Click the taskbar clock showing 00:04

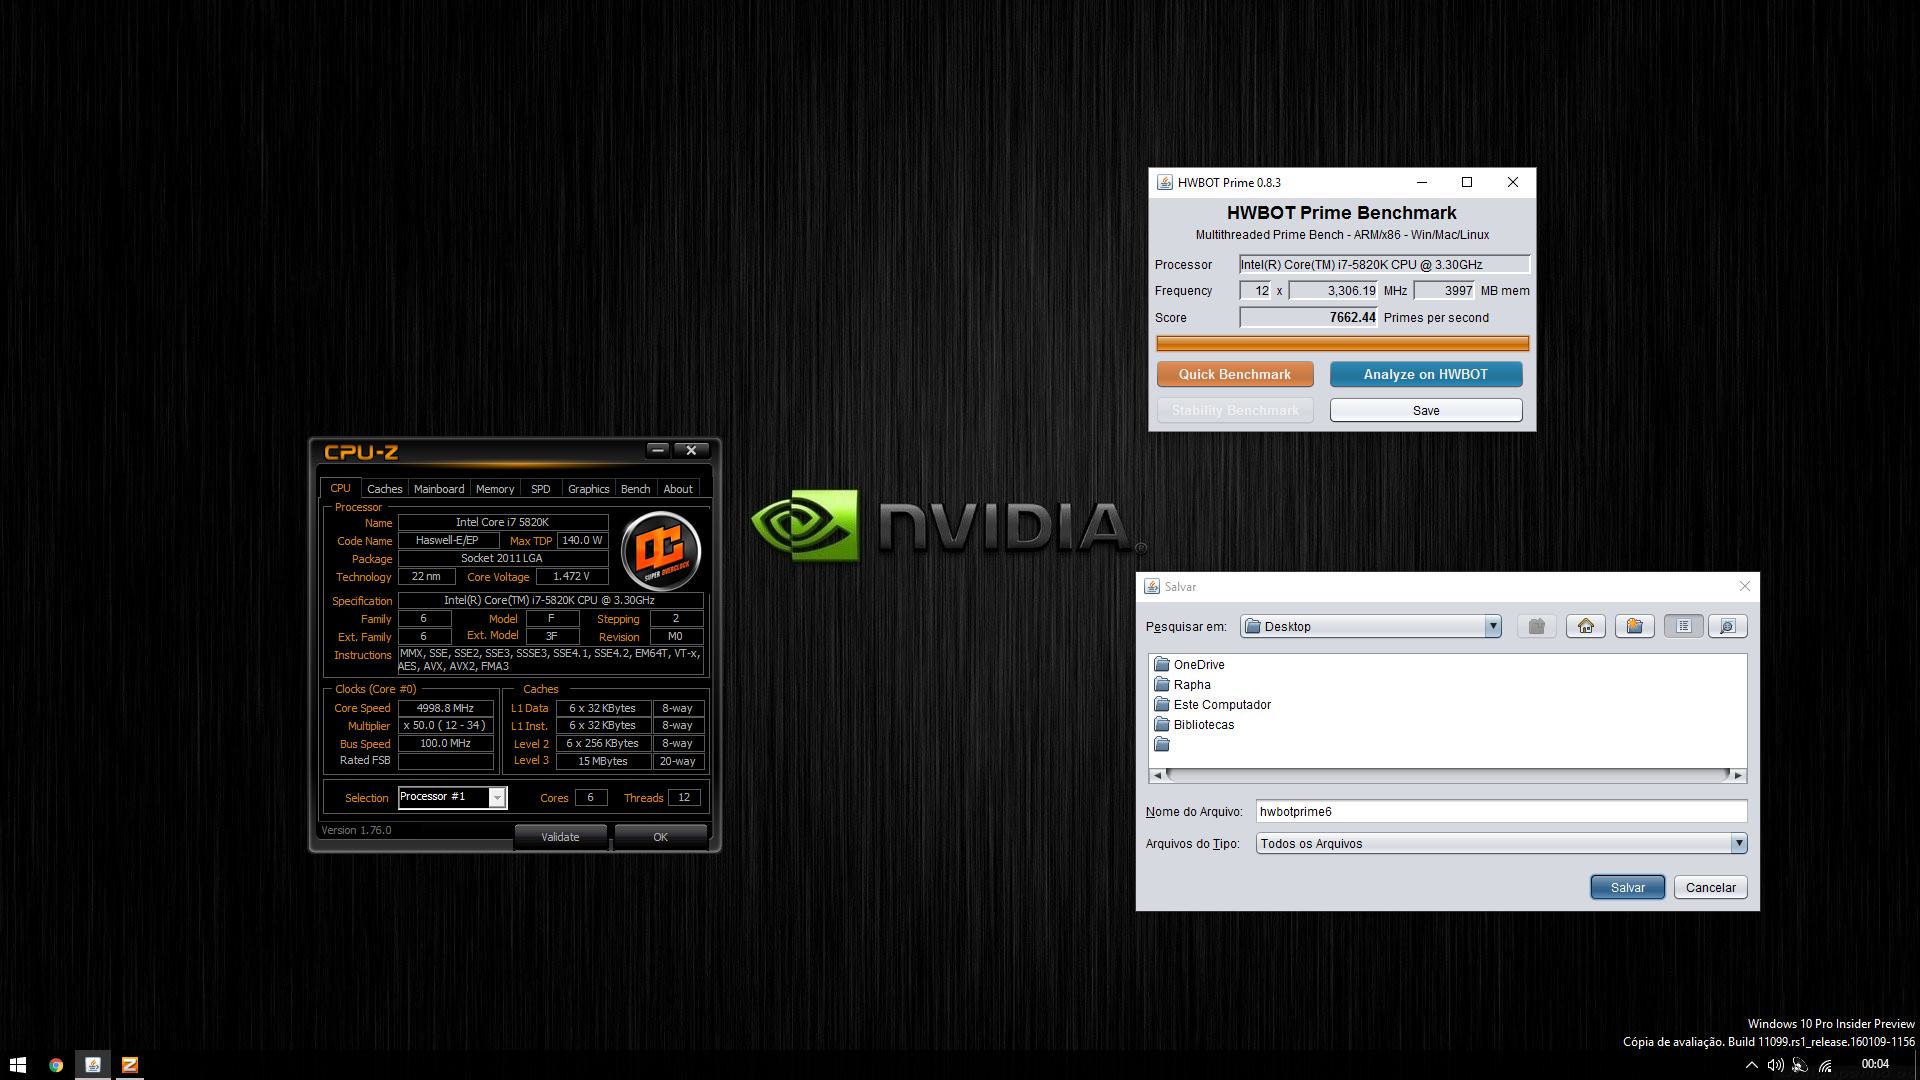coord(1875,1064)
